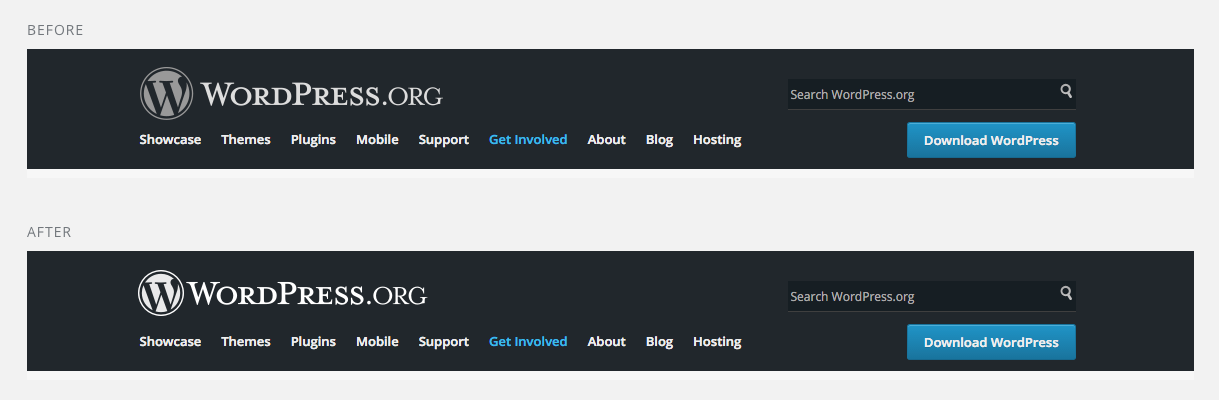Click the search magnifier icon in BEFORE header
This screenshot has height=400, width=1219.
click(x=1066, y=92)
